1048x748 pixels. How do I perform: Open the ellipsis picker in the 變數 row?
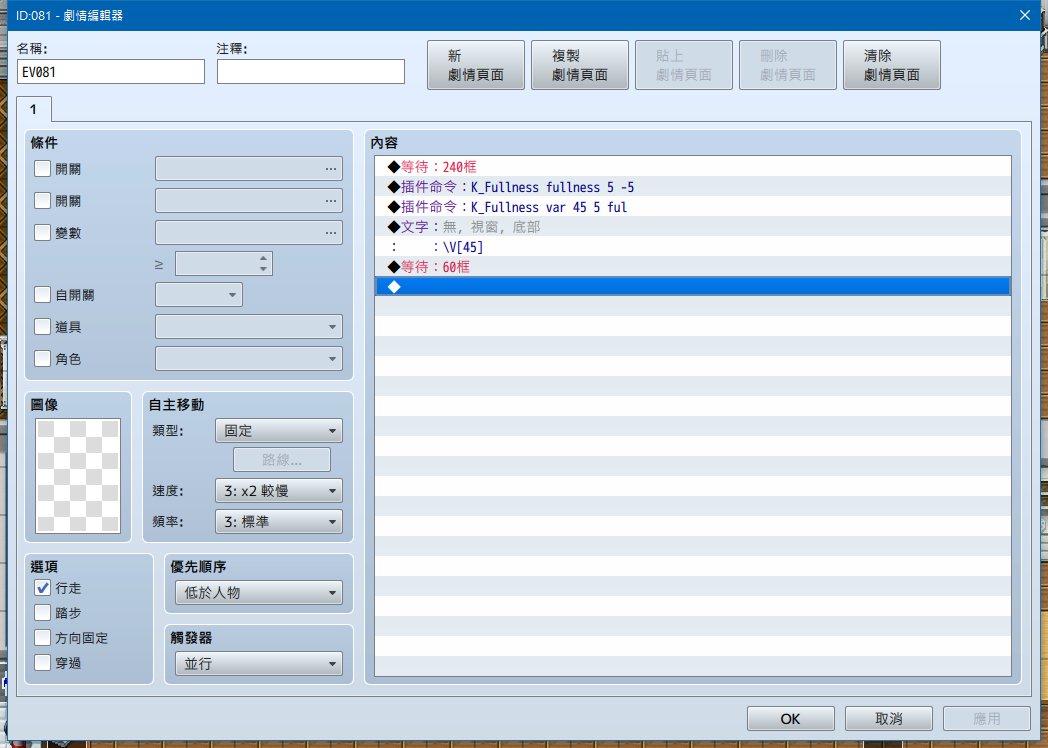(331, 233)
